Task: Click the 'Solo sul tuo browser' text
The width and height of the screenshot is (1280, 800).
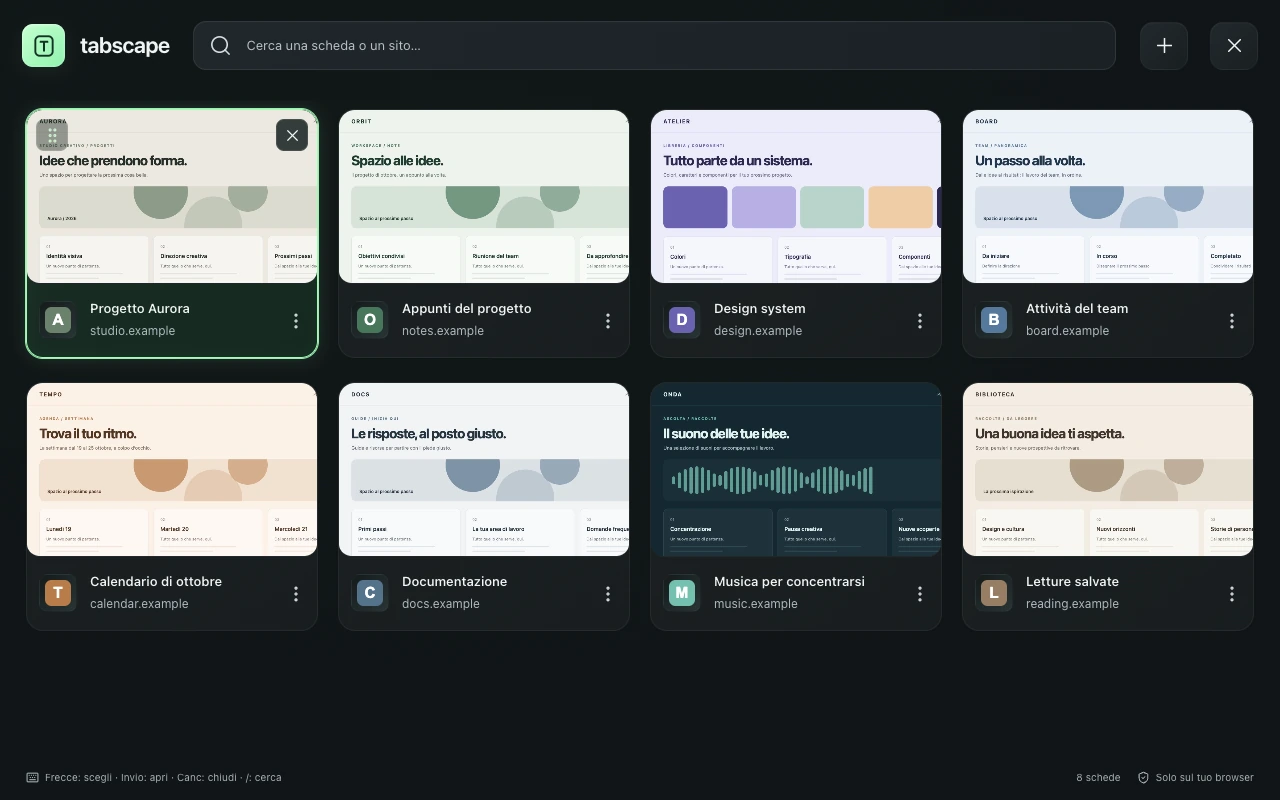Action: 1204,777
